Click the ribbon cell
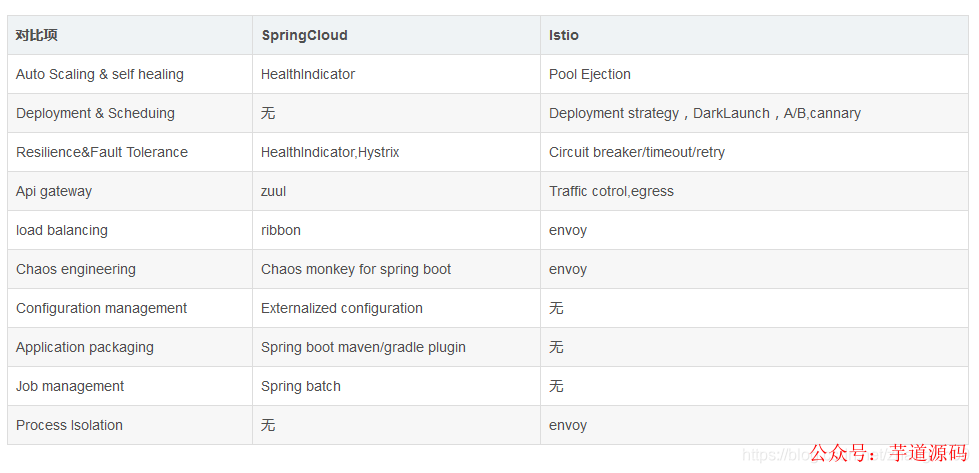 pos(281,230)
